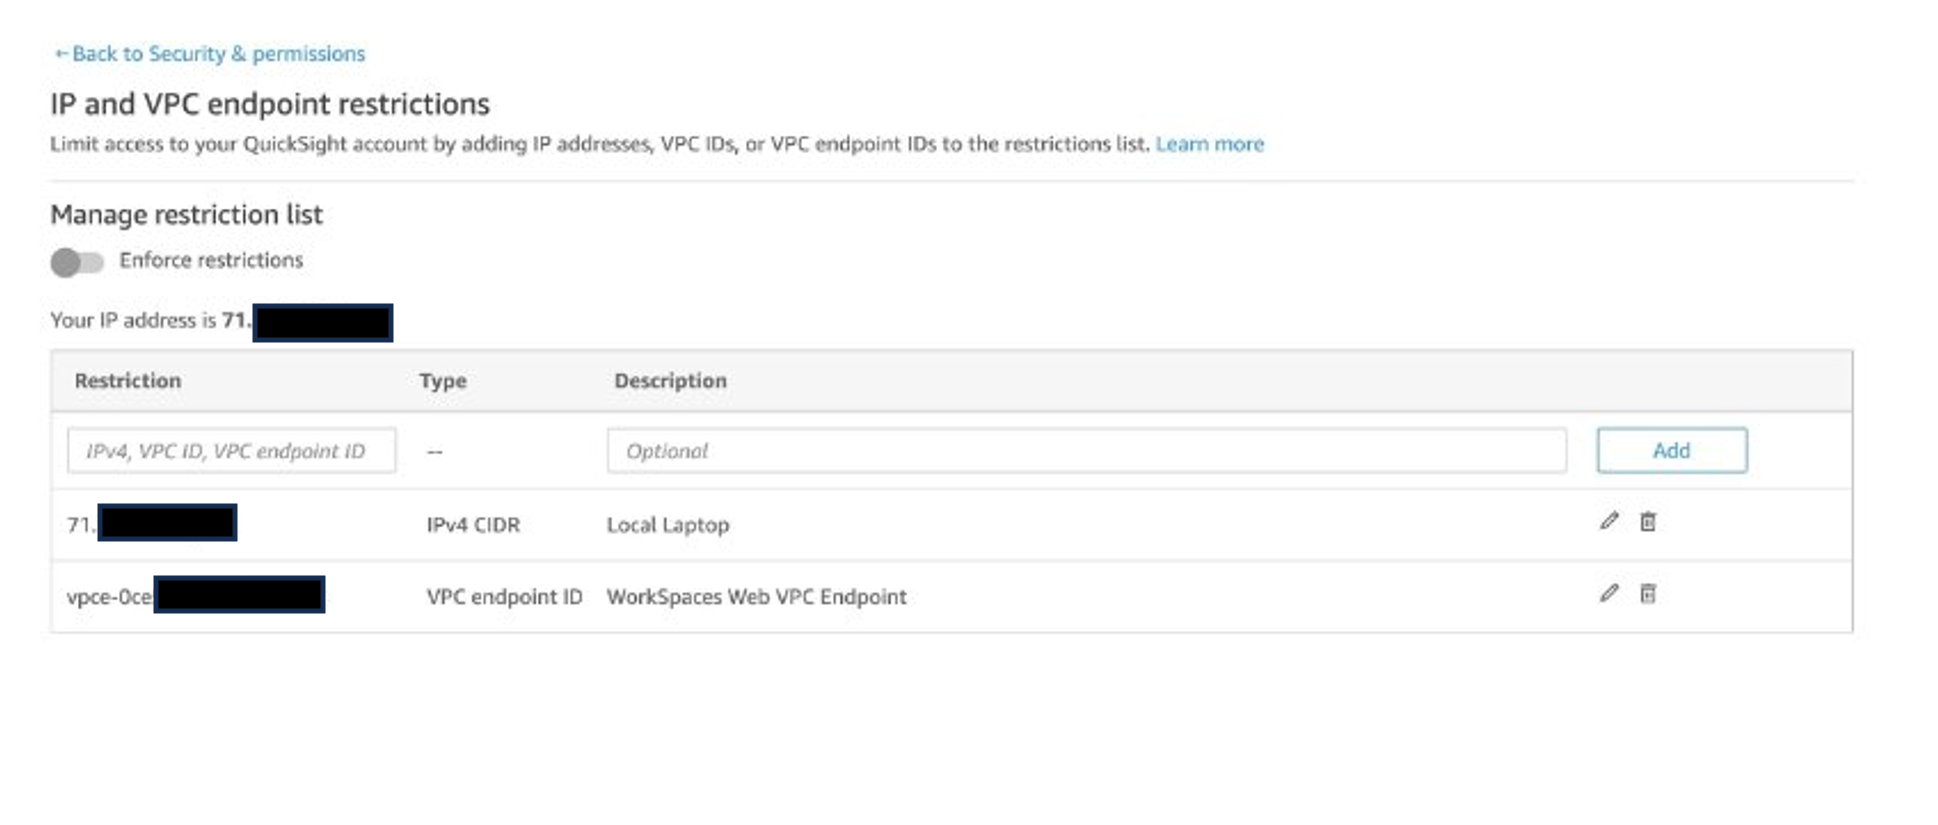Click the Add button
Screen dimensions: 1938x825
1671,450
